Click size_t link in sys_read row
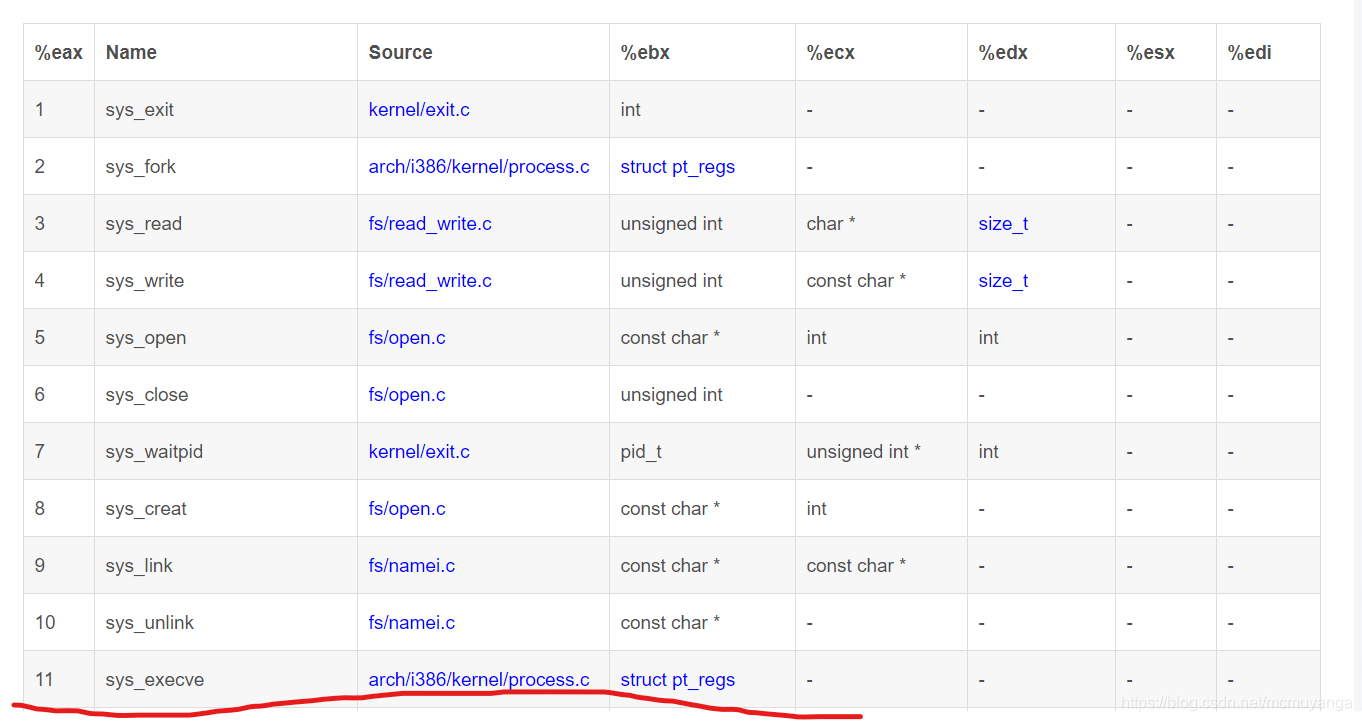This screenshot has height=721, width=1362. click(1003, 224)
